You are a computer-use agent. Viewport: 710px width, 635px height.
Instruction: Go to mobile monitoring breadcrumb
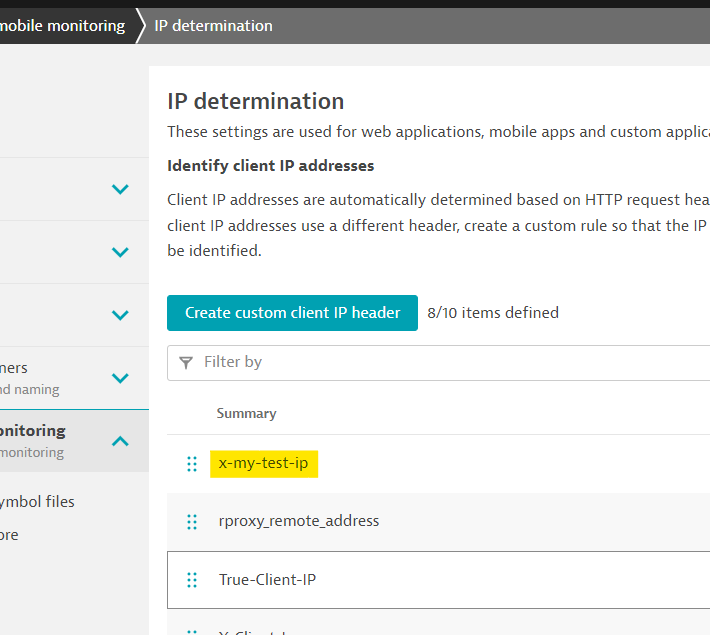pos(62,25)
